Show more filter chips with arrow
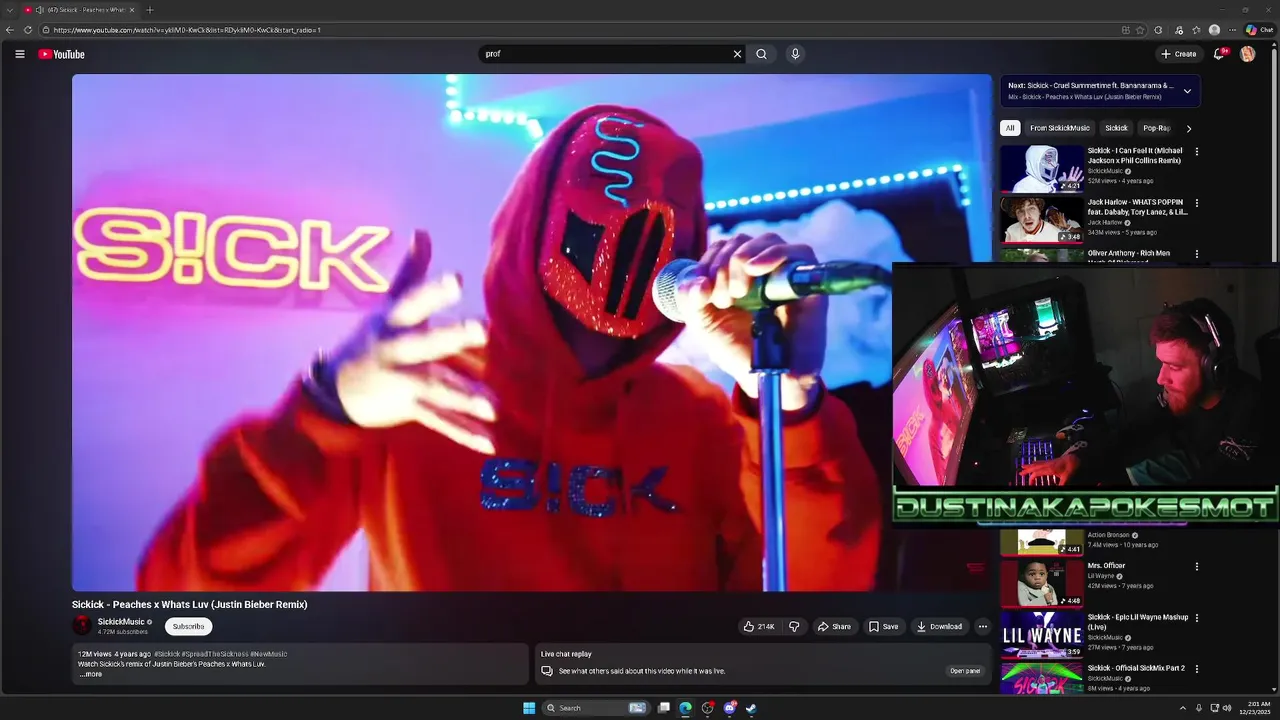Screen dimensions: 1280x720 click(x=1188, y=128)
